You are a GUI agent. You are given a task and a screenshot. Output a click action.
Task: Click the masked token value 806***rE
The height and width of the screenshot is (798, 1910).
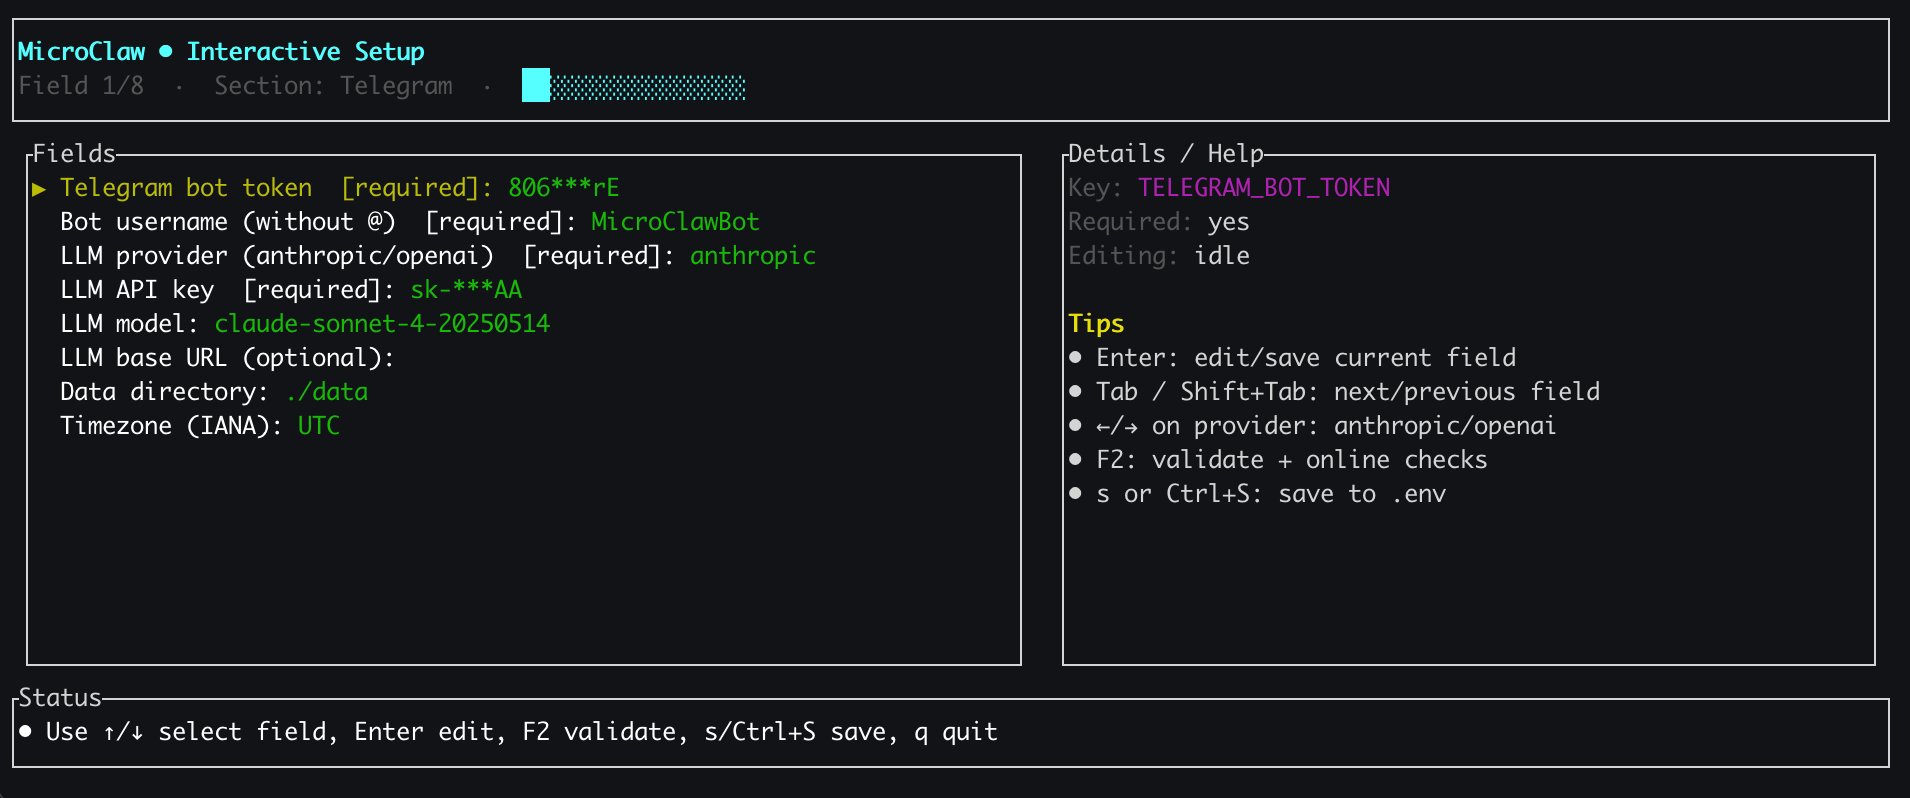[x=562, y=187]
